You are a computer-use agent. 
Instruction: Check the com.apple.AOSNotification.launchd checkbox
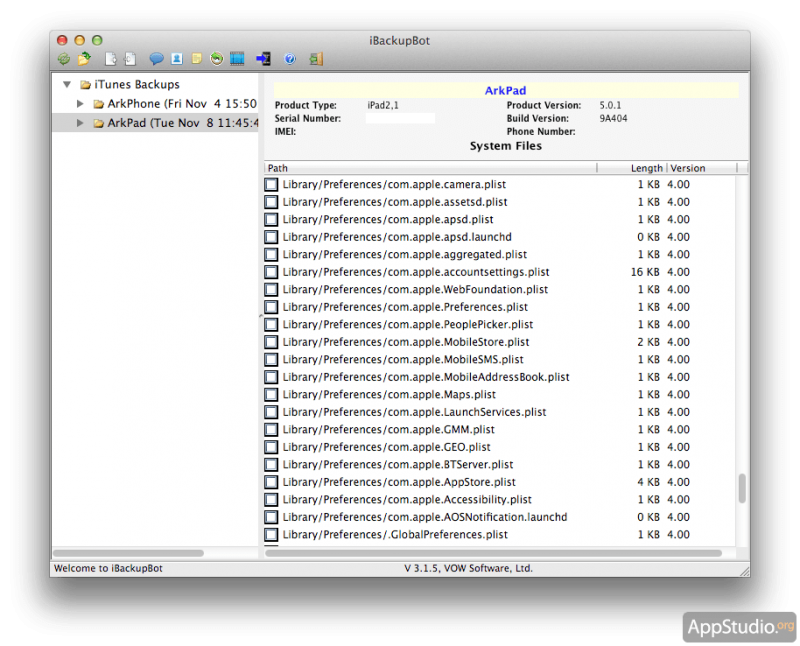(271, 517)
